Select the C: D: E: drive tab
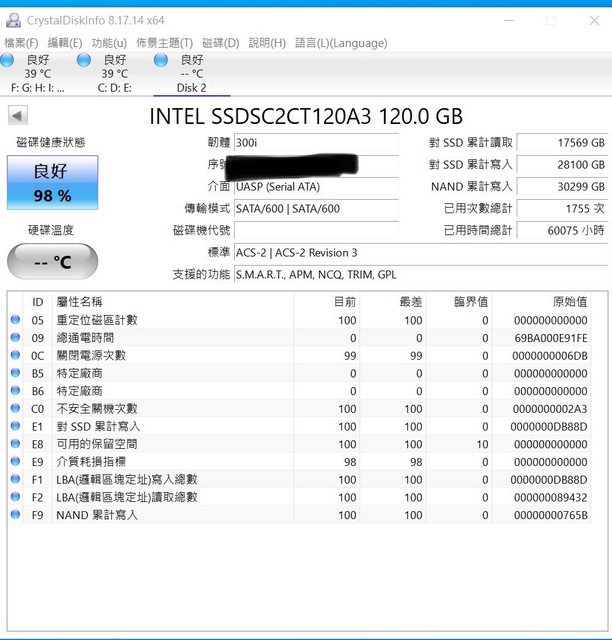The image size is (612, 640). point(115,74)
